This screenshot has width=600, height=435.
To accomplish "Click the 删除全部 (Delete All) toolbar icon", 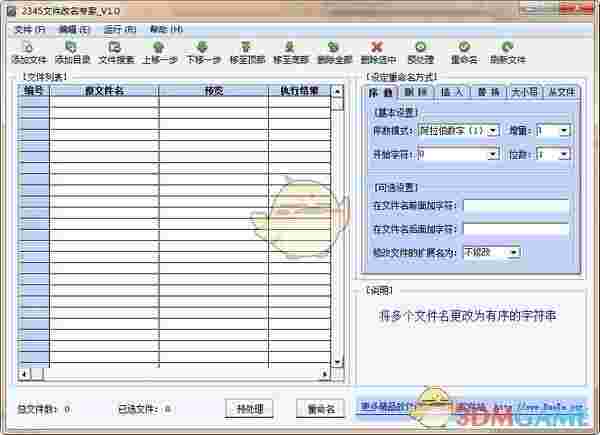I will pos(334,52).
